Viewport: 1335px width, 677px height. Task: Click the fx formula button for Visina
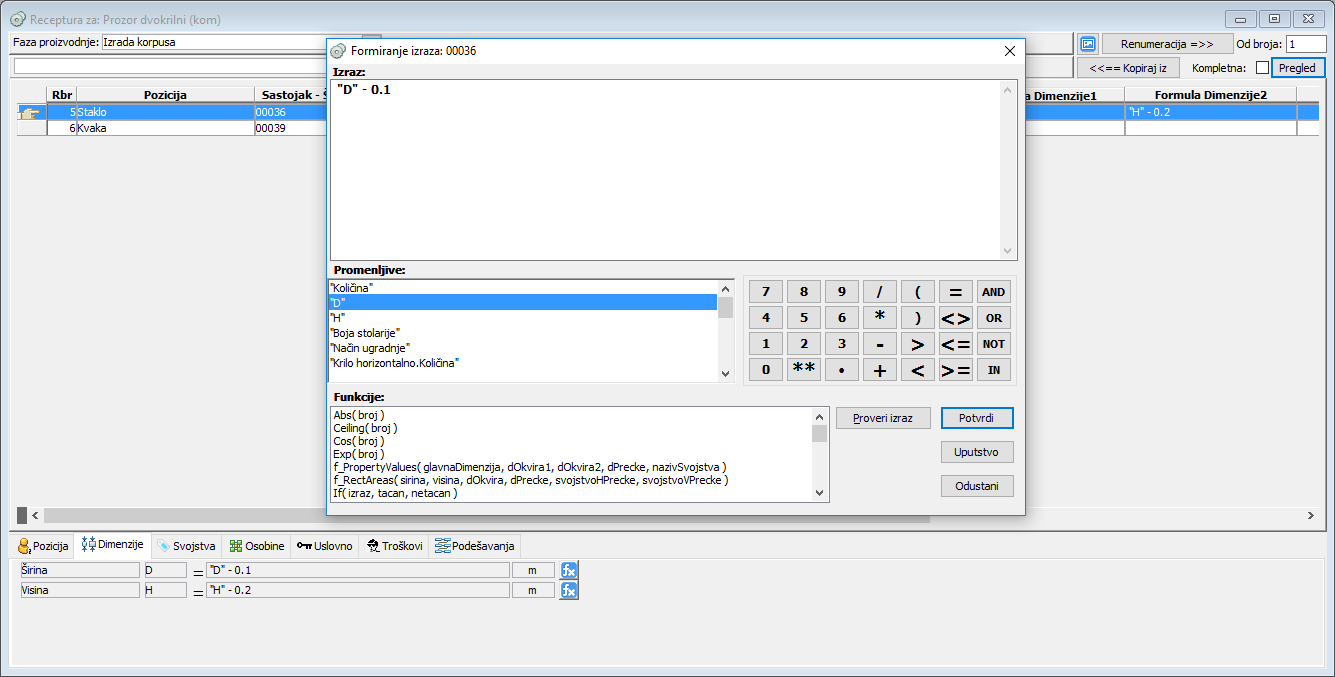[569, 590]
